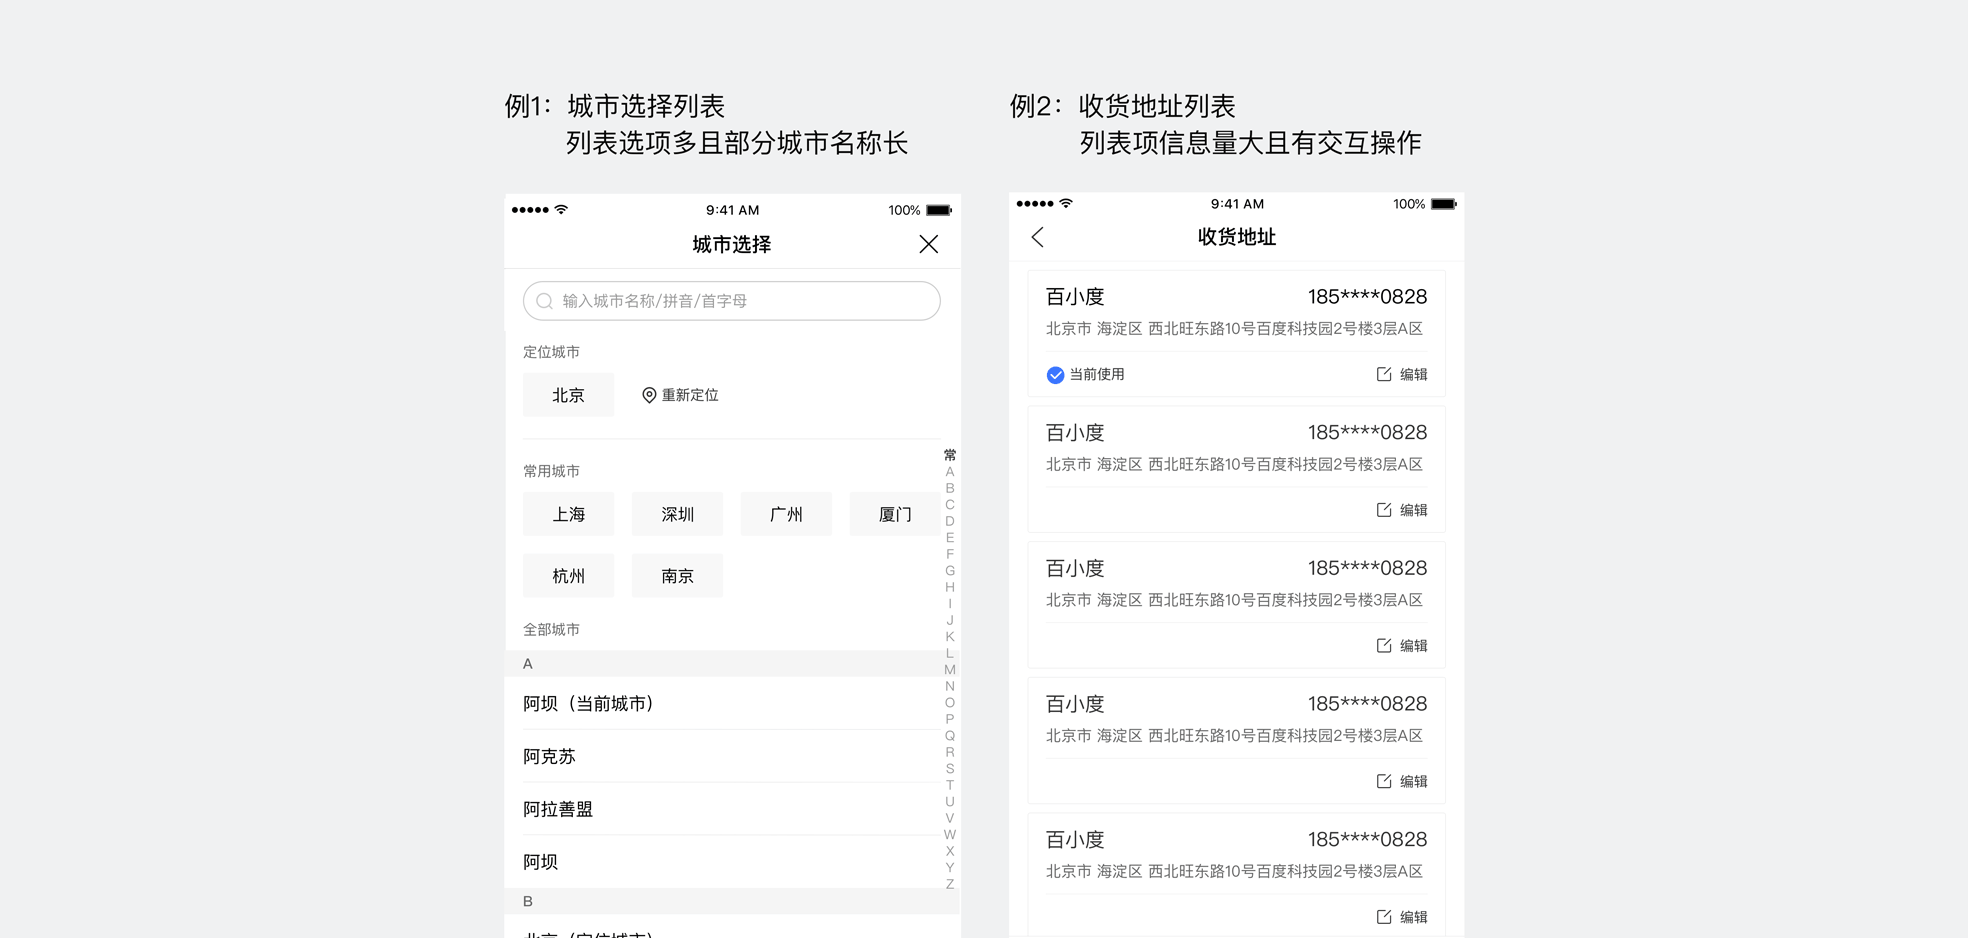The height and width of the screenshot is (938, 1968).
Task: Toggle the 当前使用 checkmark
Action: [x=1055, y=375]
